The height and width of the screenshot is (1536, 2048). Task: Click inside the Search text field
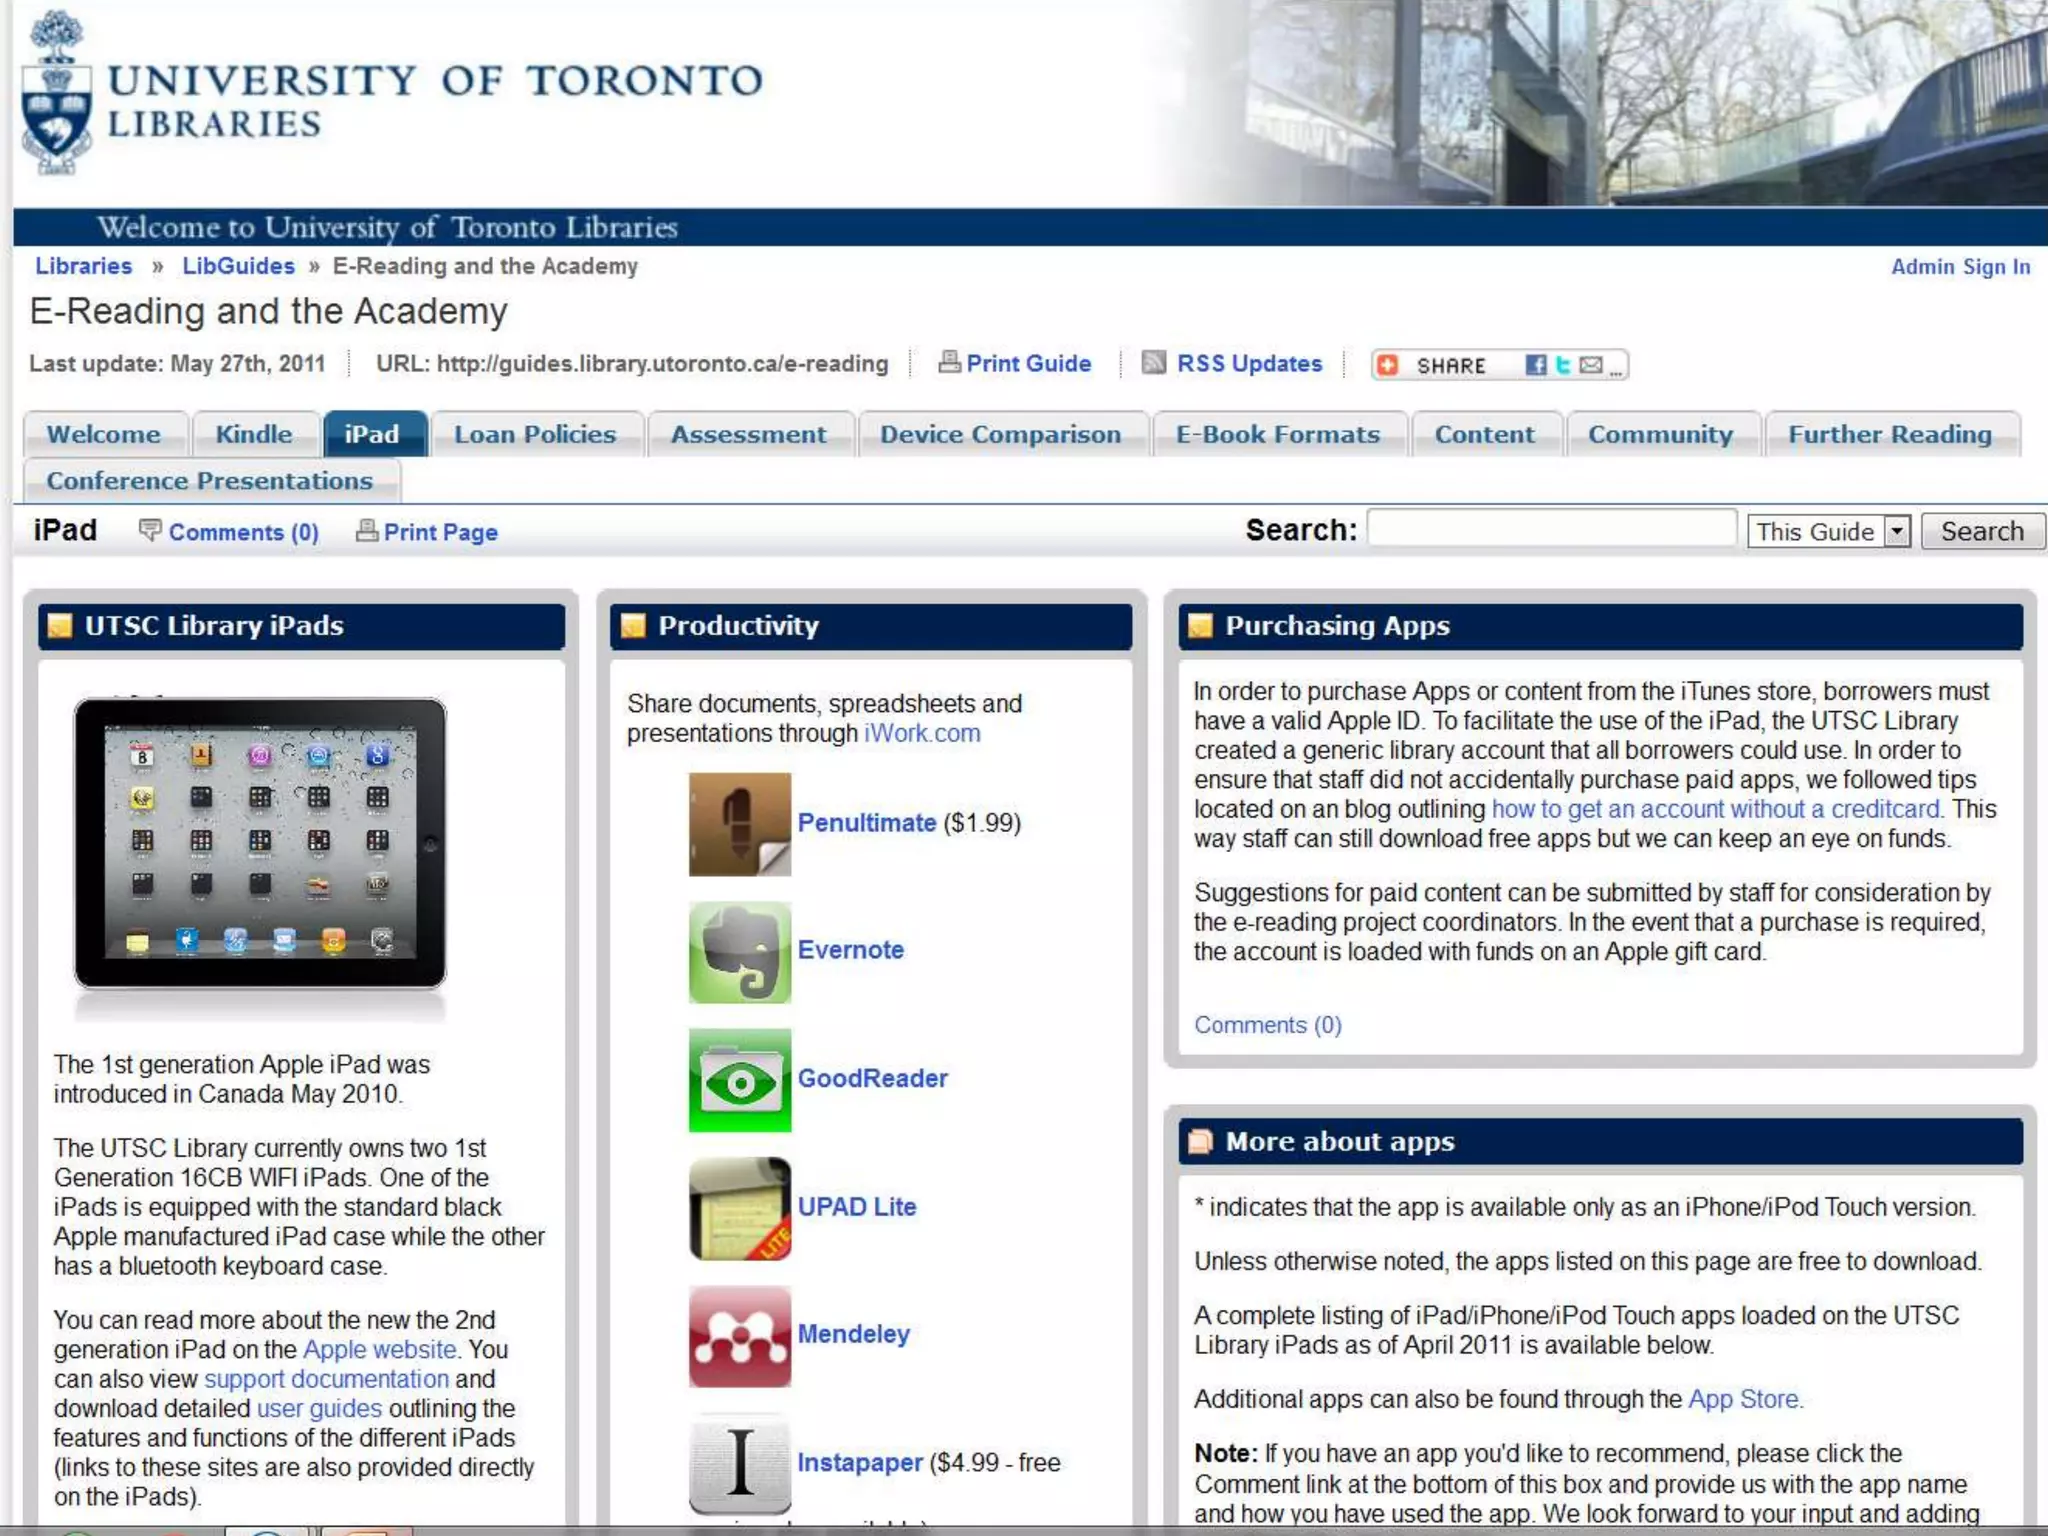pos(1550,529)
